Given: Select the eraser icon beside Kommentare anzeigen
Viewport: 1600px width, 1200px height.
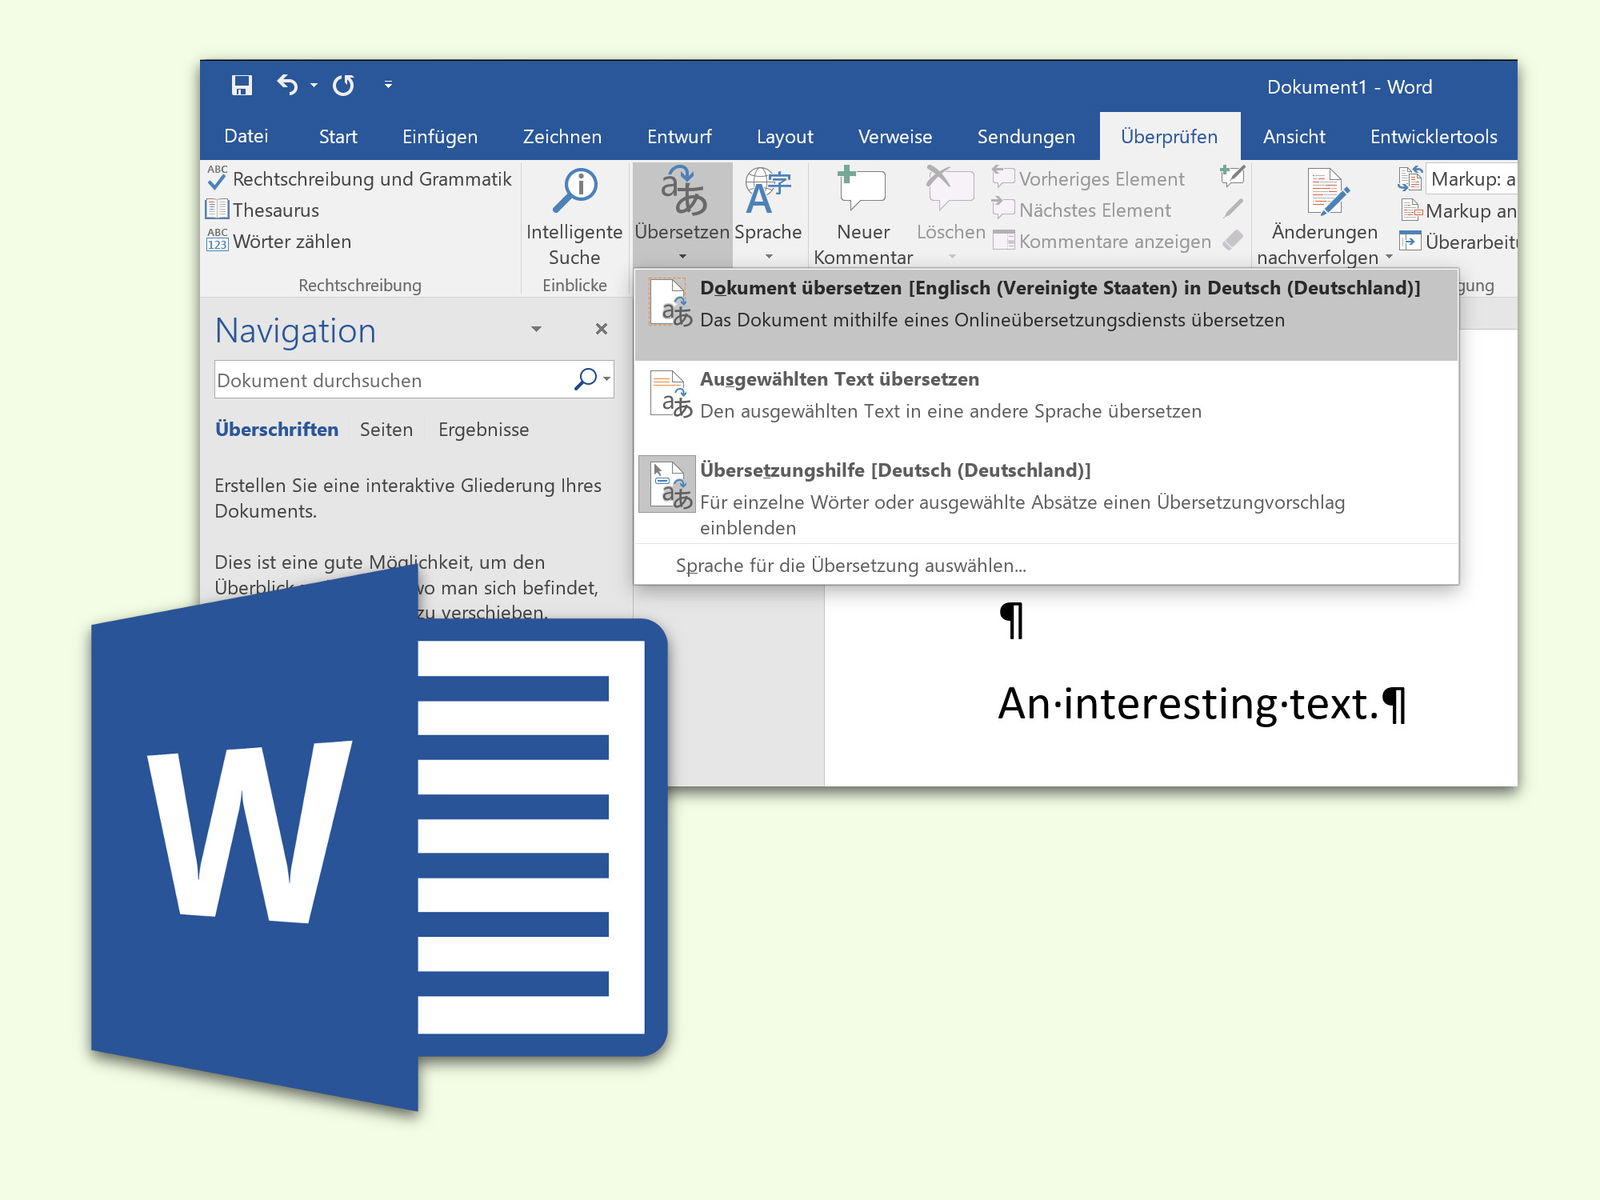Looking at the screenshot, I should point(1233,240).
